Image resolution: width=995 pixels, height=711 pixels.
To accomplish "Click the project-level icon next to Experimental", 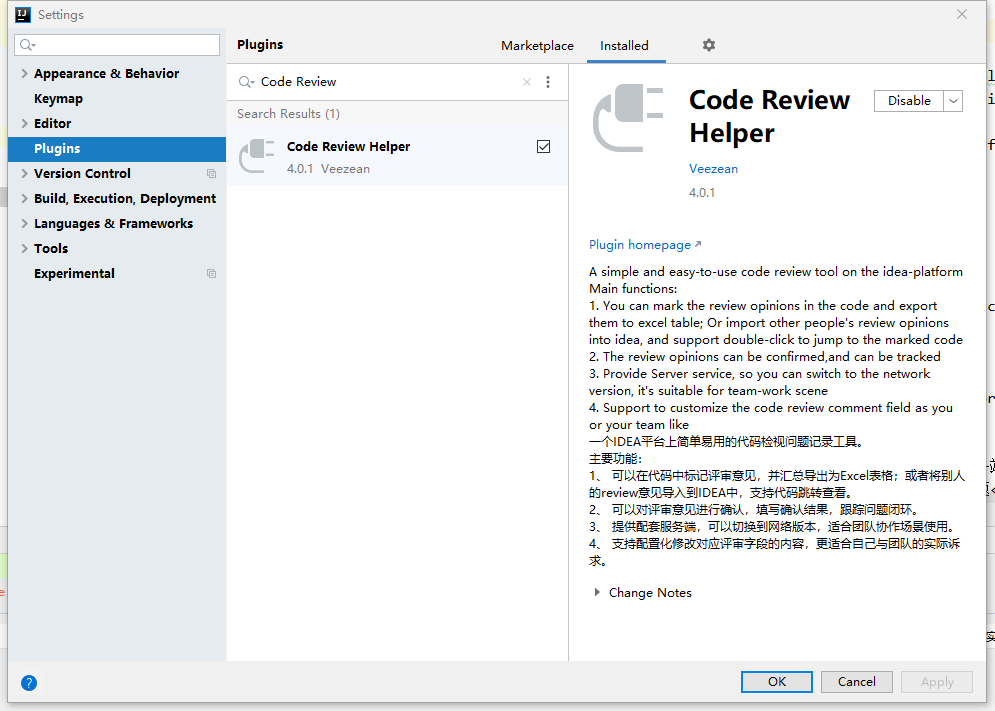I will tap(211, 274).
